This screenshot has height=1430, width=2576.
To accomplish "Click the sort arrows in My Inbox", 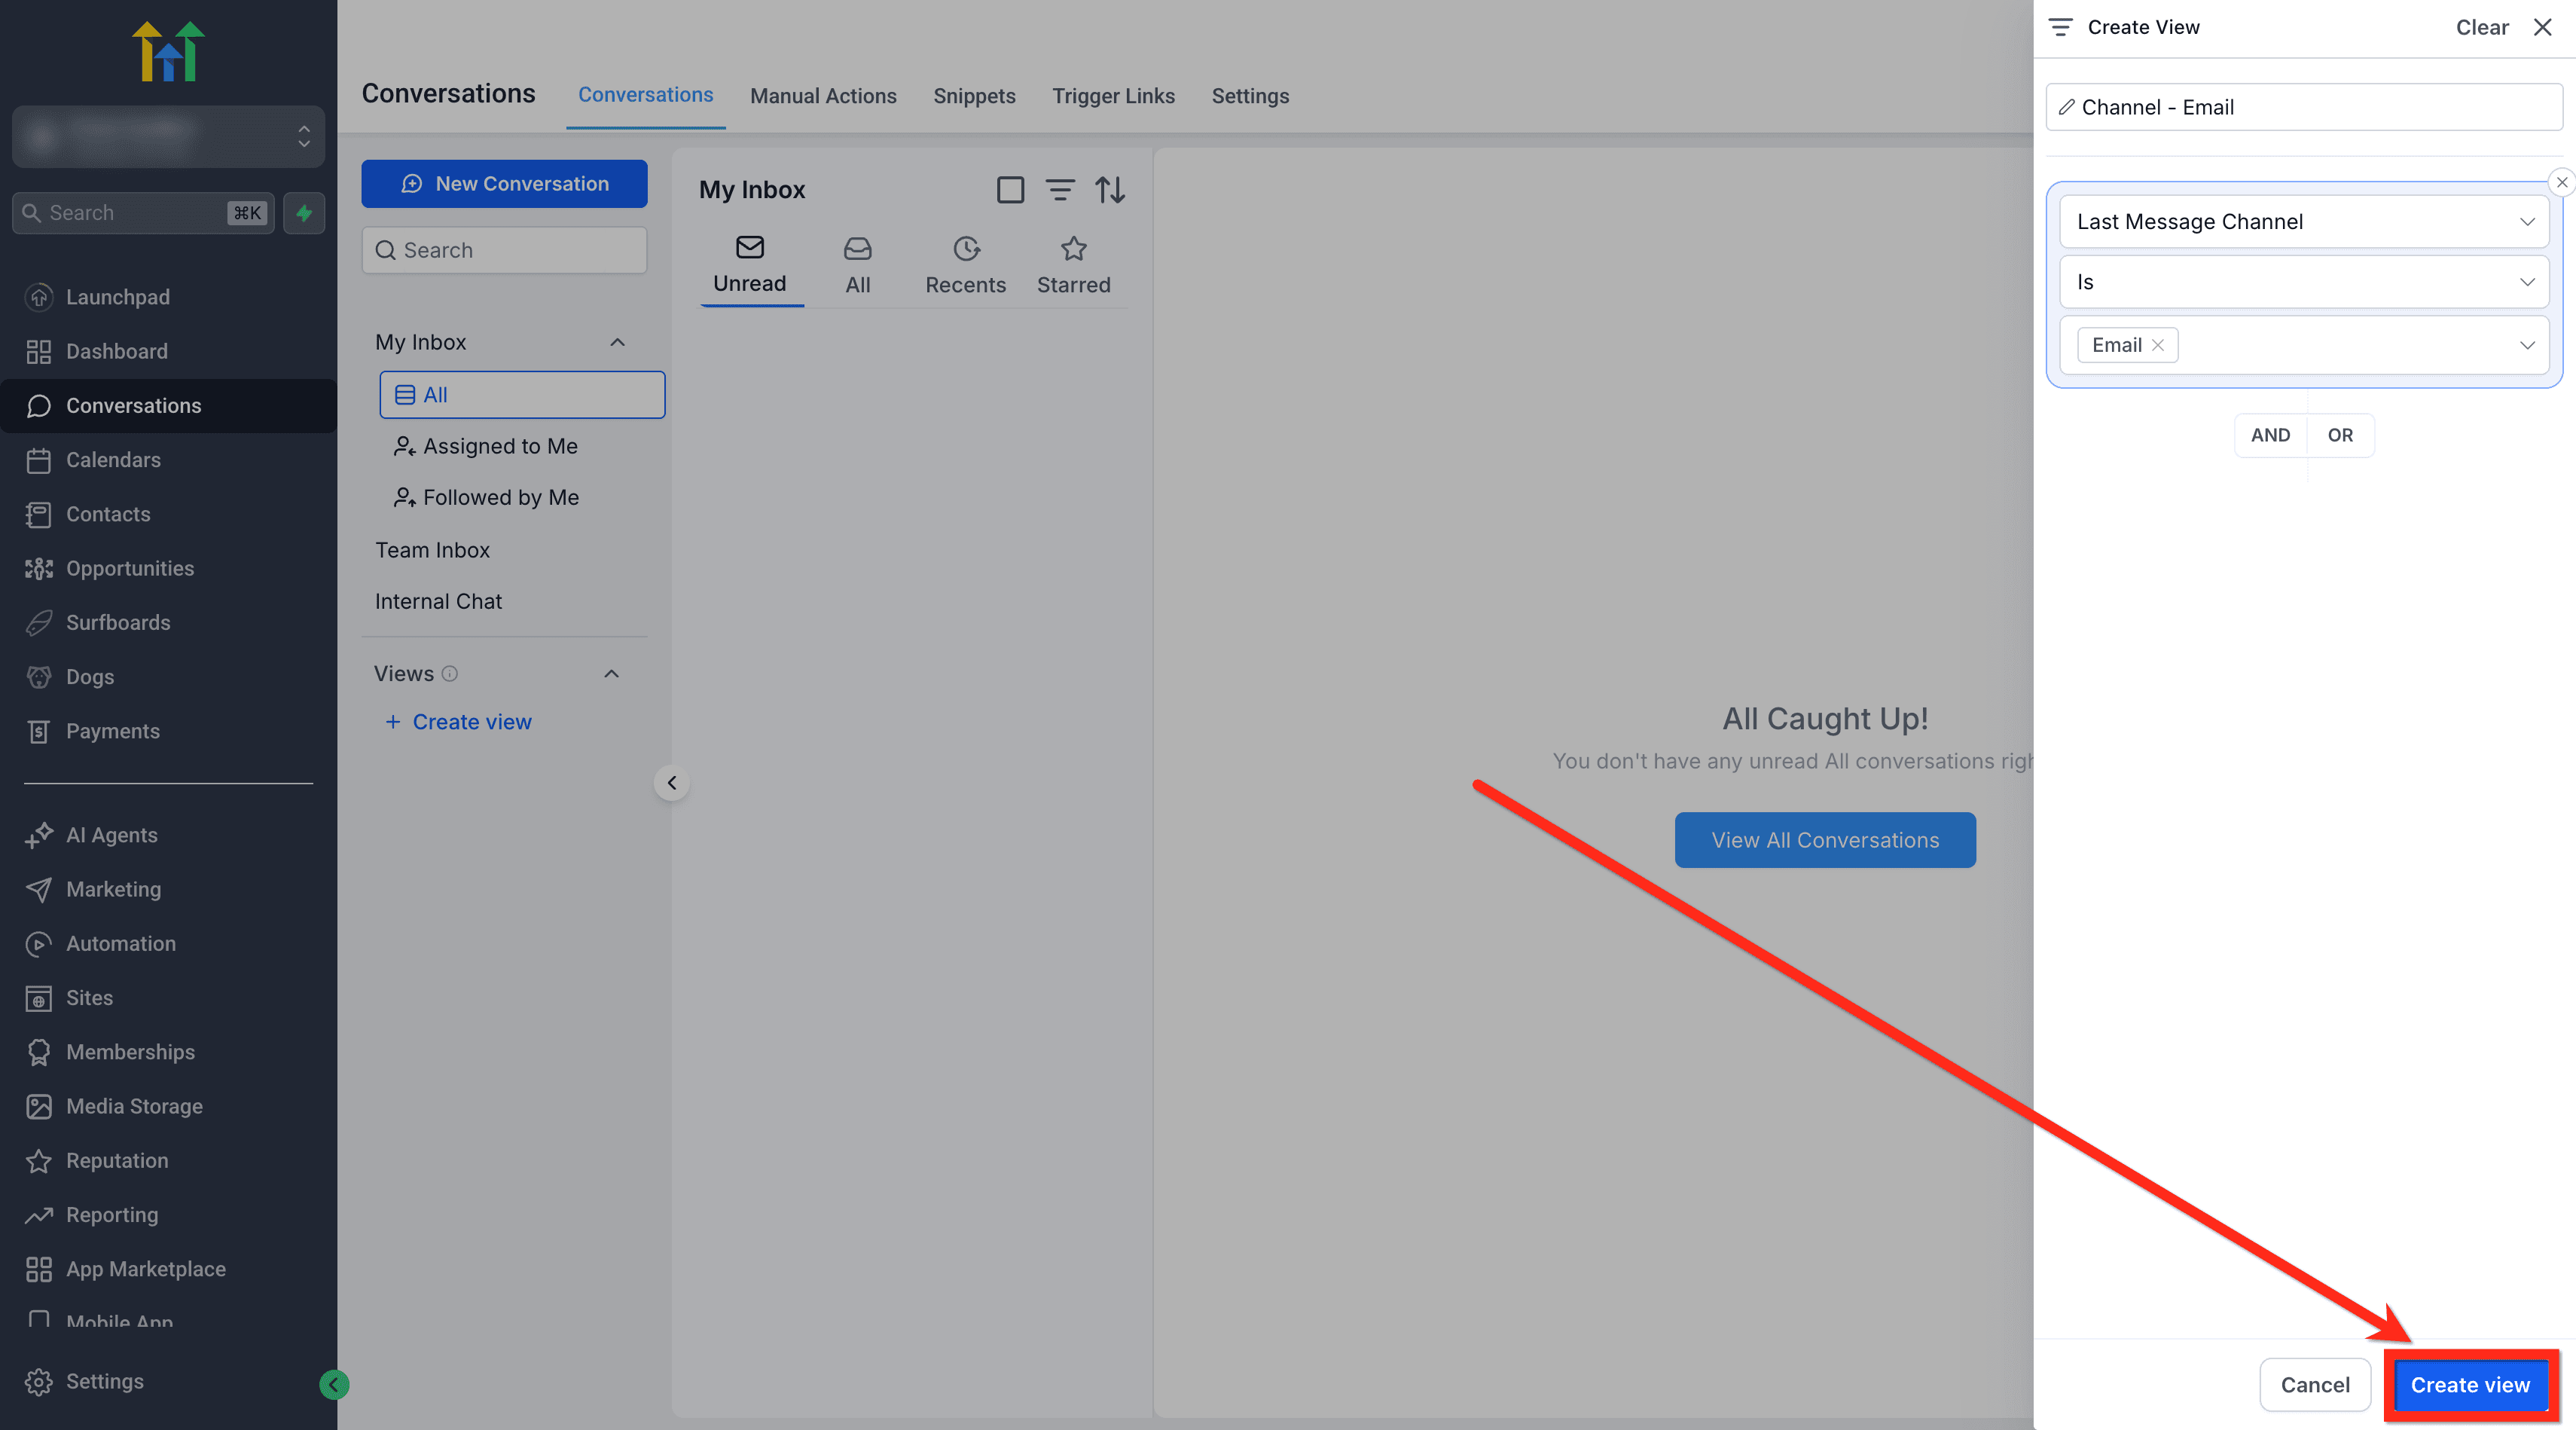I will click(x=1110, y=189).
